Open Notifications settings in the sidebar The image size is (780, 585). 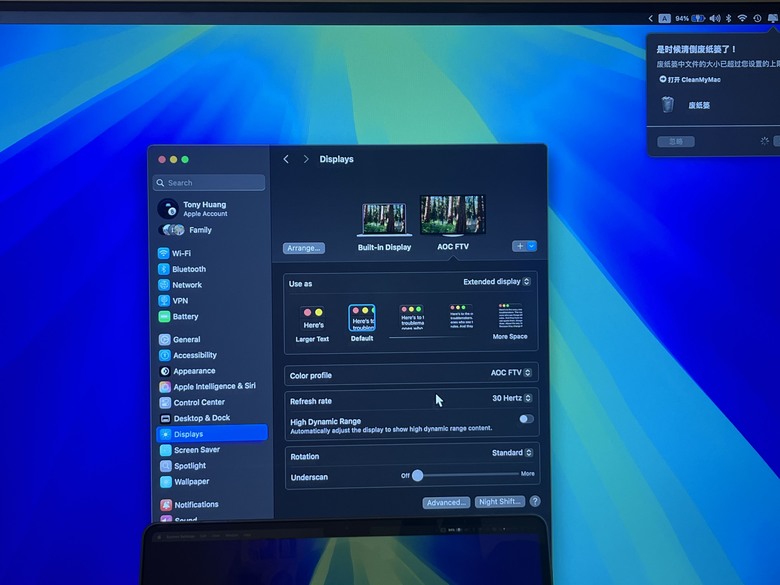[x=190, y=504]
